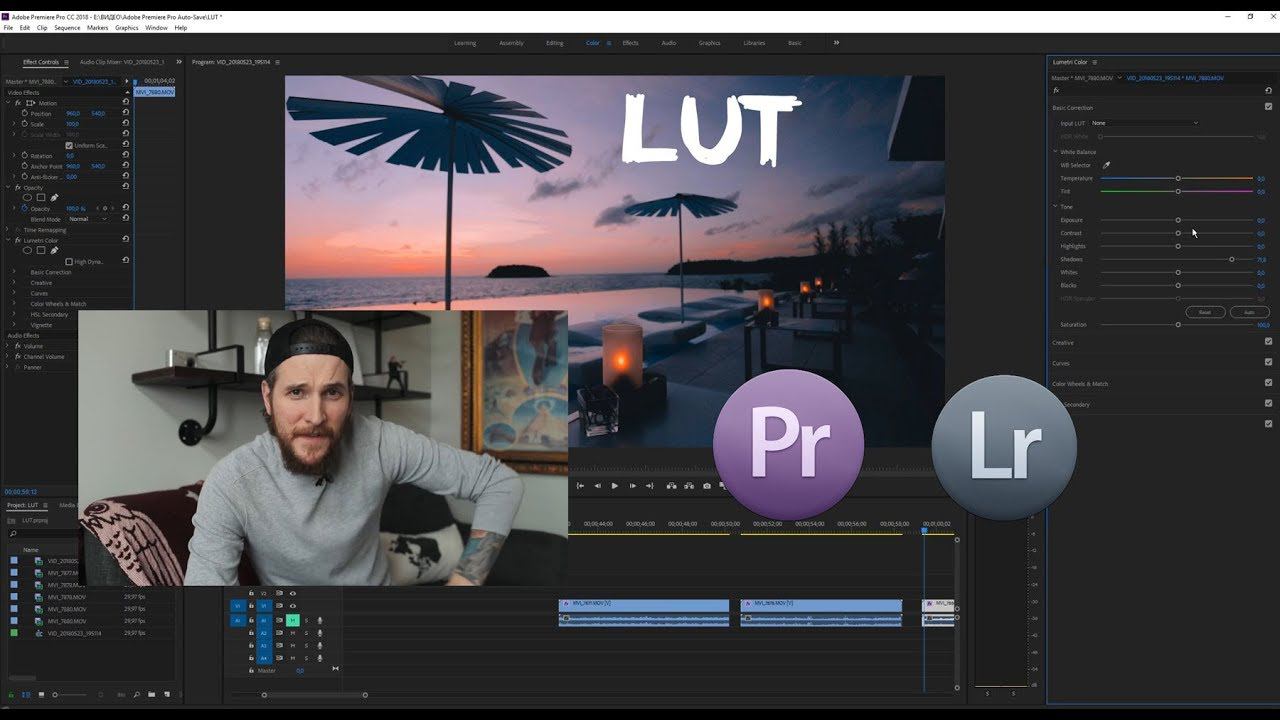
Task: Open the Color Wheels & Match section
Action: tap(1080, 383)
